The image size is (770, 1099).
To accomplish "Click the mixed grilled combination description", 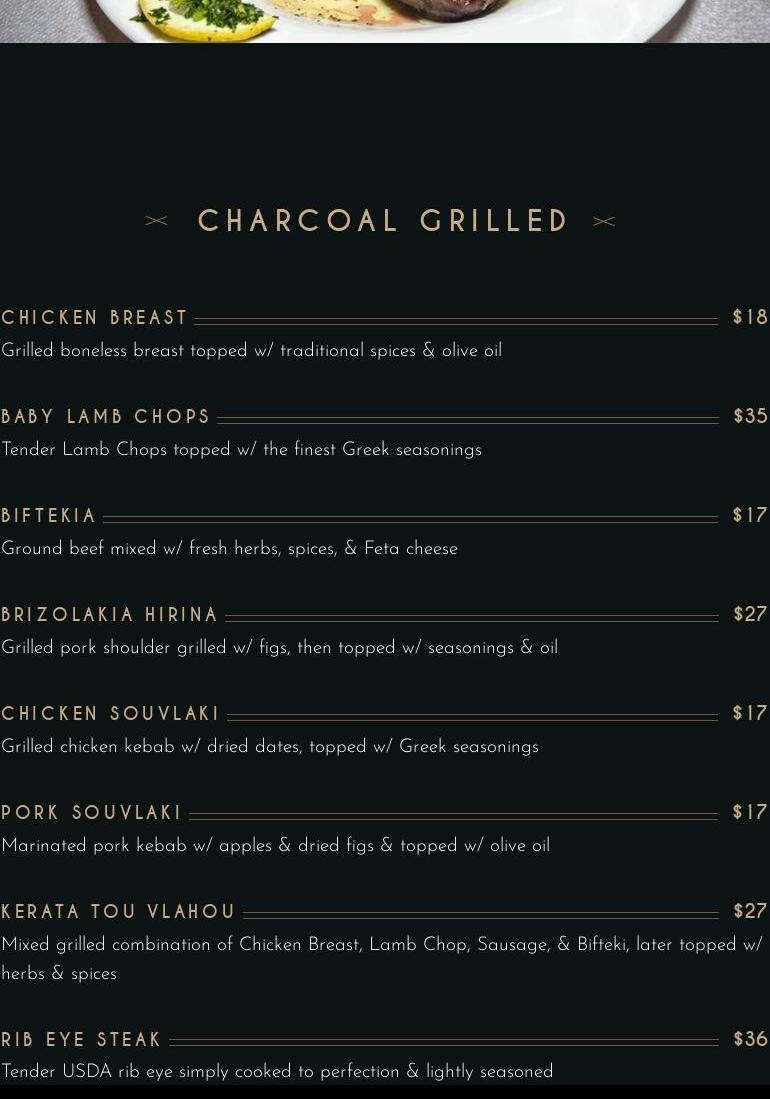I will point(382,945).
